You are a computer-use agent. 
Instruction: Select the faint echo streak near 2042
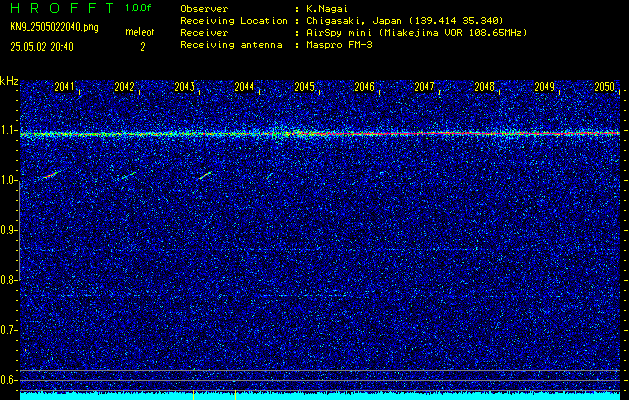click(x=129, y=175)
